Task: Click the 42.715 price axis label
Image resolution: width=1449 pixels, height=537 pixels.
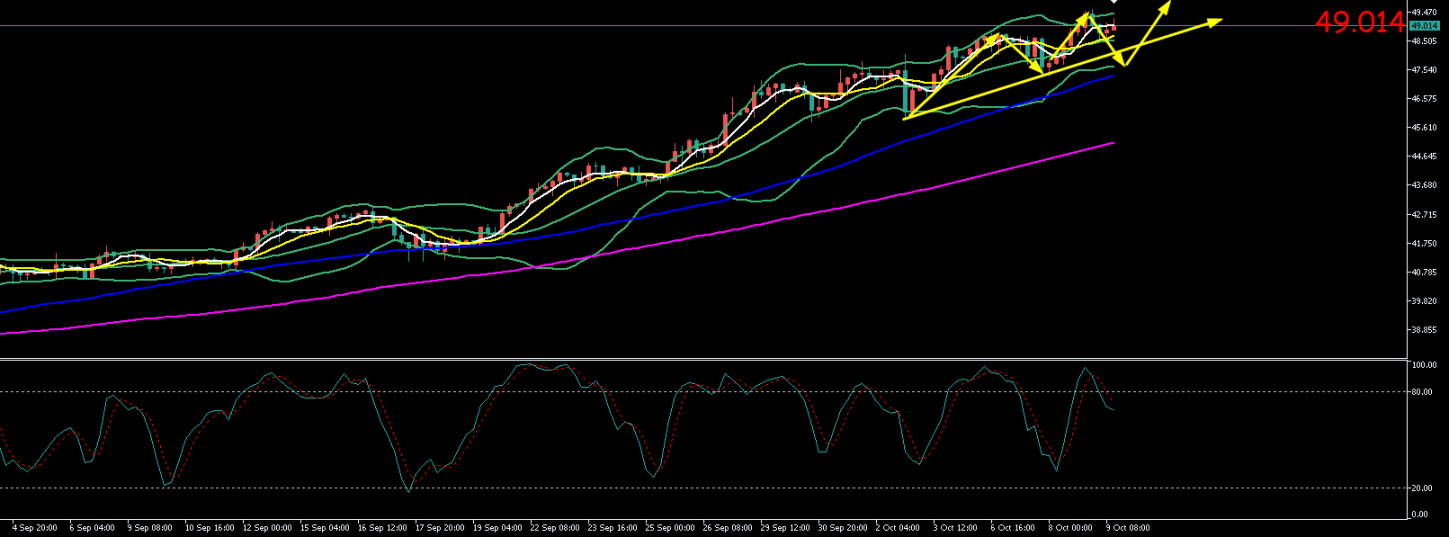Action: point(1423,214)
